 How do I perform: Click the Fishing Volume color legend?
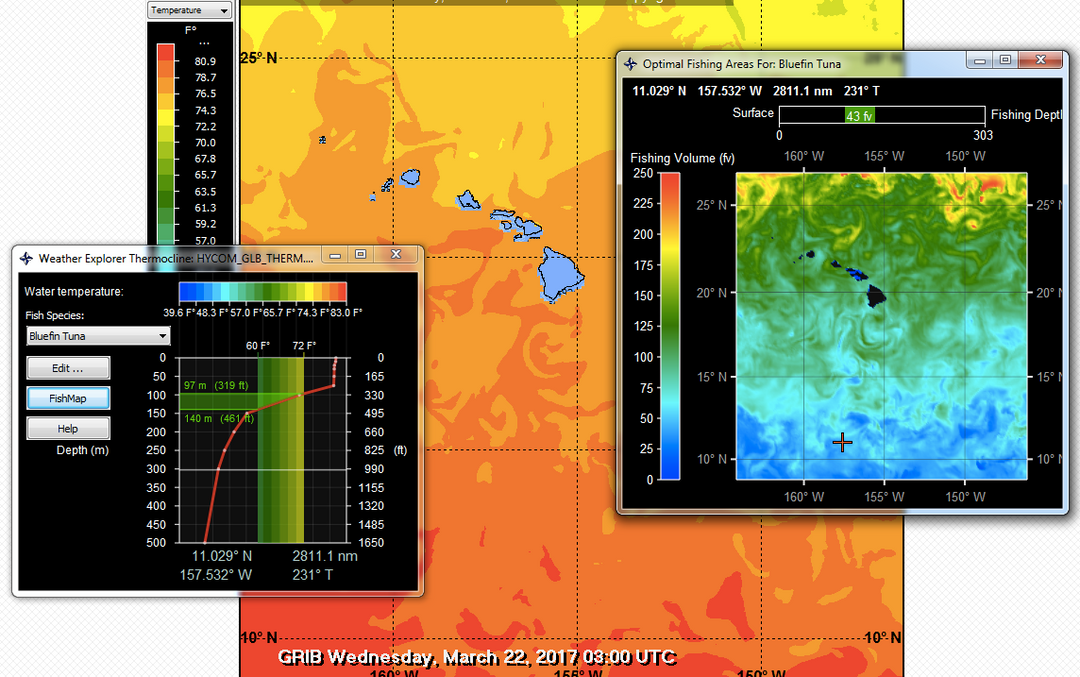pyautogui.click(x=671, y=325)
